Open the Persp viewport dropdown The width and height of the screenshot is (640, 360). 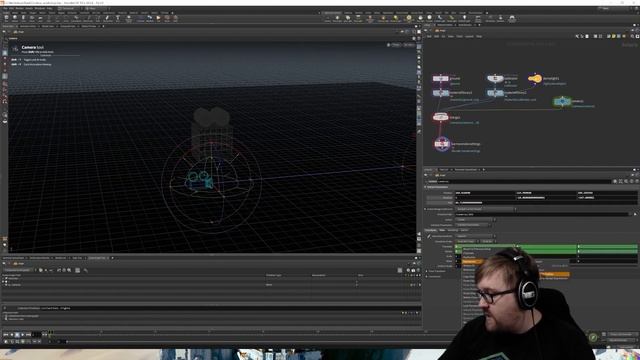tap(396, 45)
